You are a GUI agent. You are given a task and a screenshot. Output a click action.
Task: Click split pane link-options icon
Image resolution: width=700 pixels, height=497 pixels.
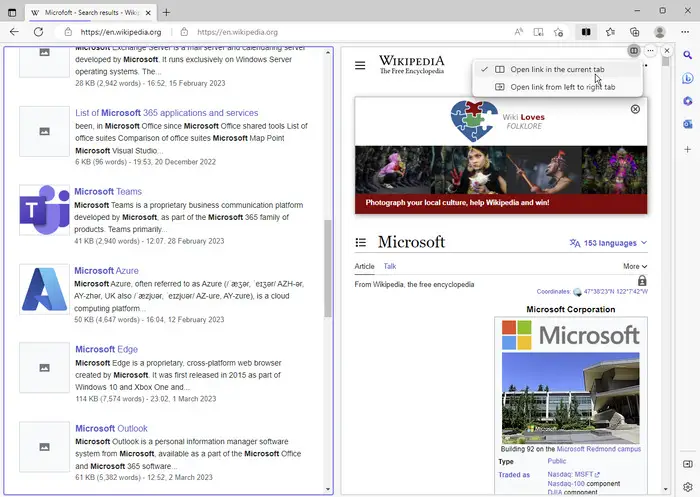[633, 50]
